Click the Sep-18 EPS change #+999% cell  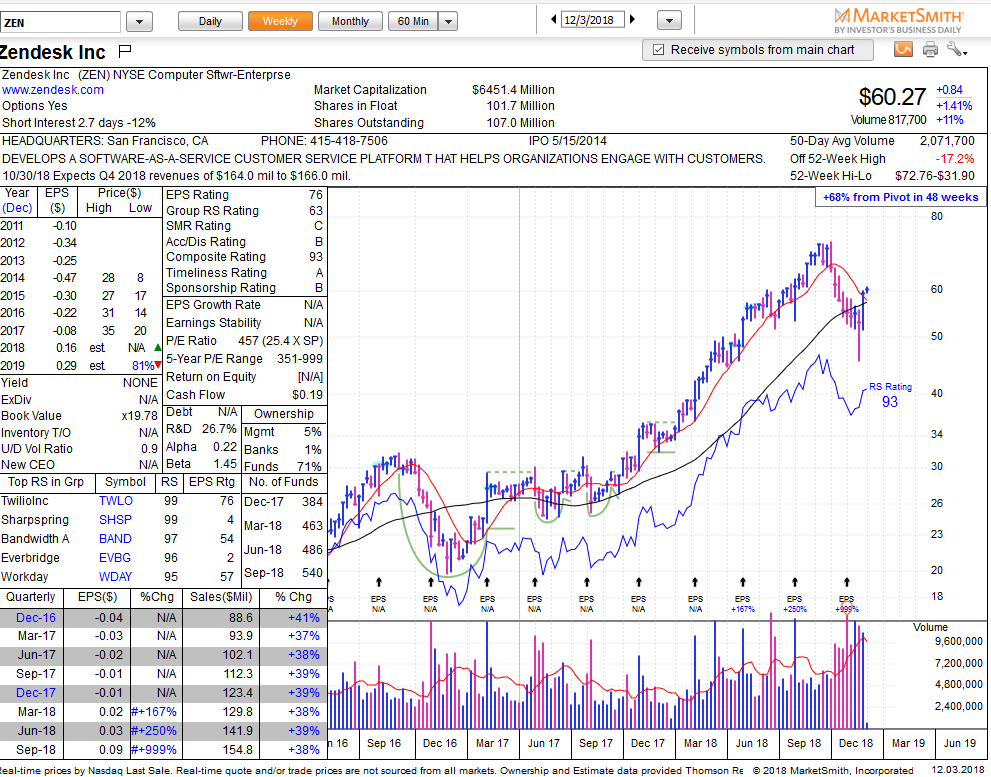point(154,750)
